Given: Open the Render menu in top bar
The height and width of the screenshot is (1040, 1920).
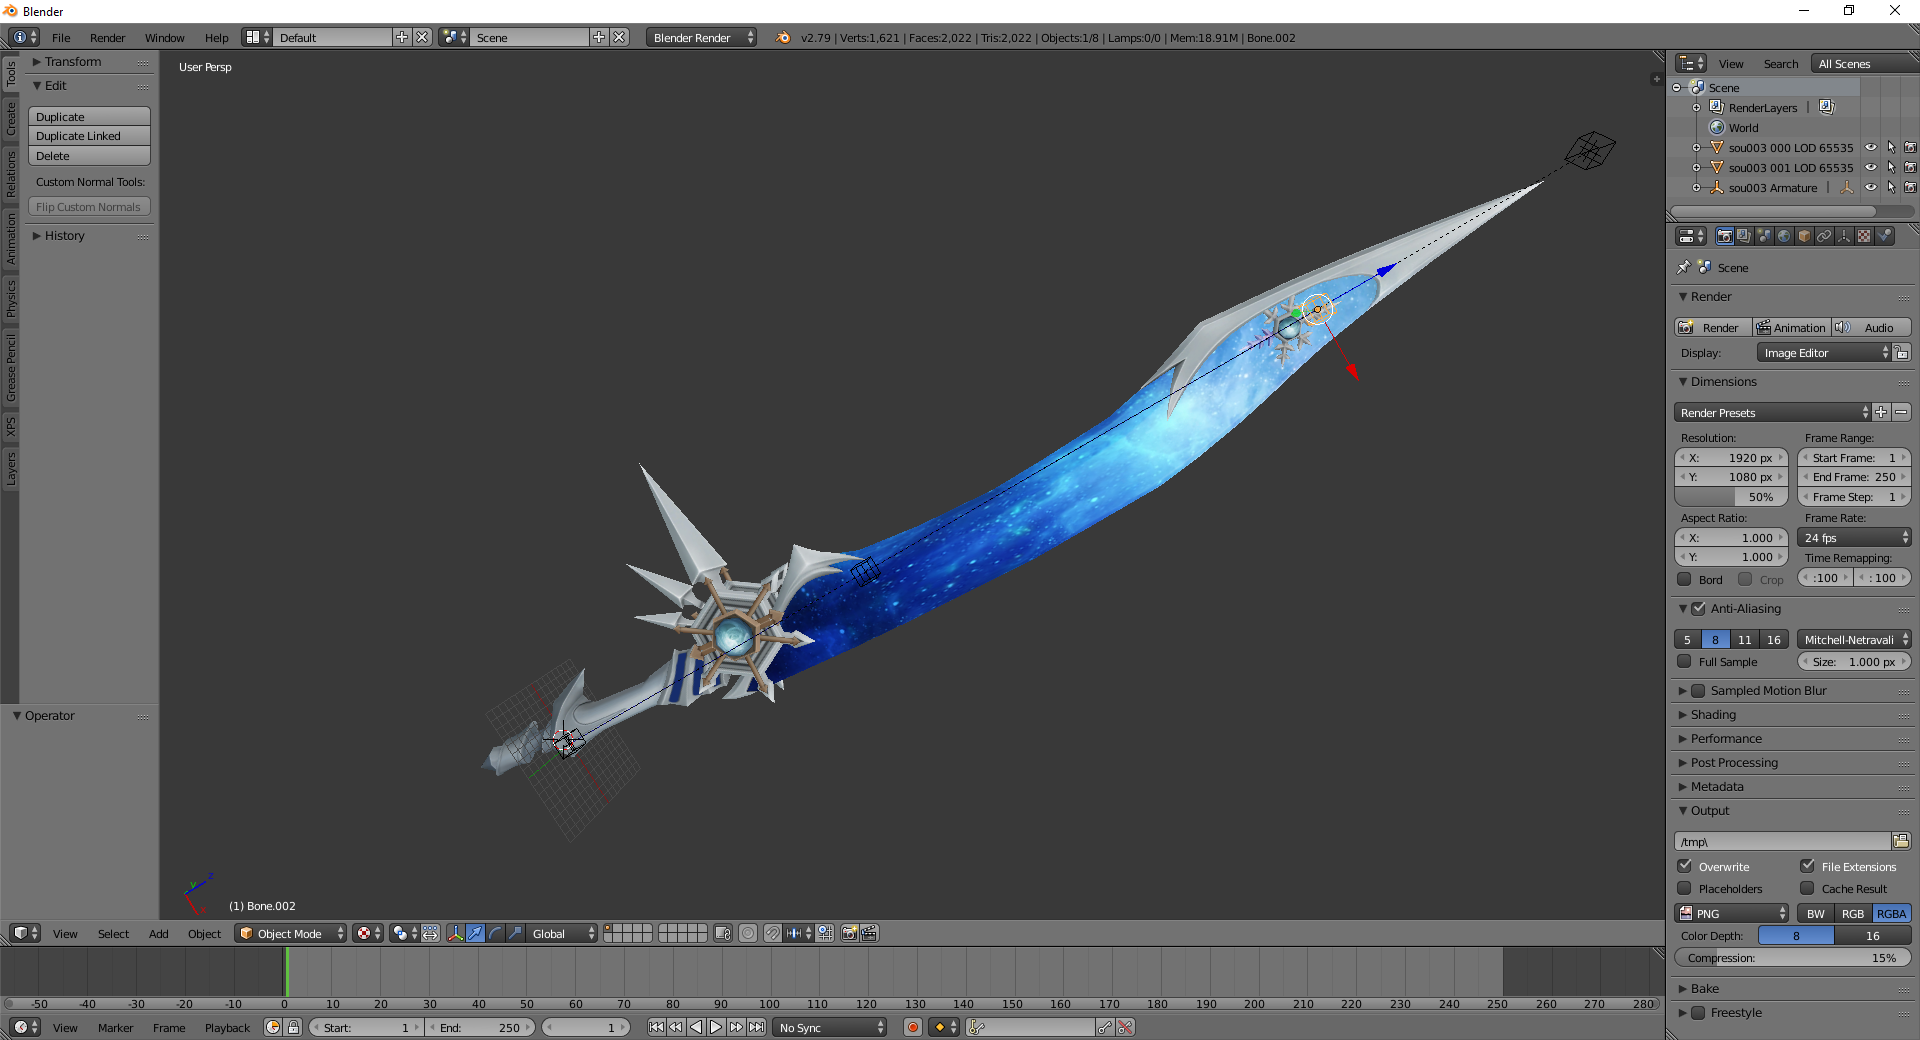Looking at the screenshot, I should (x=107, y=37).
